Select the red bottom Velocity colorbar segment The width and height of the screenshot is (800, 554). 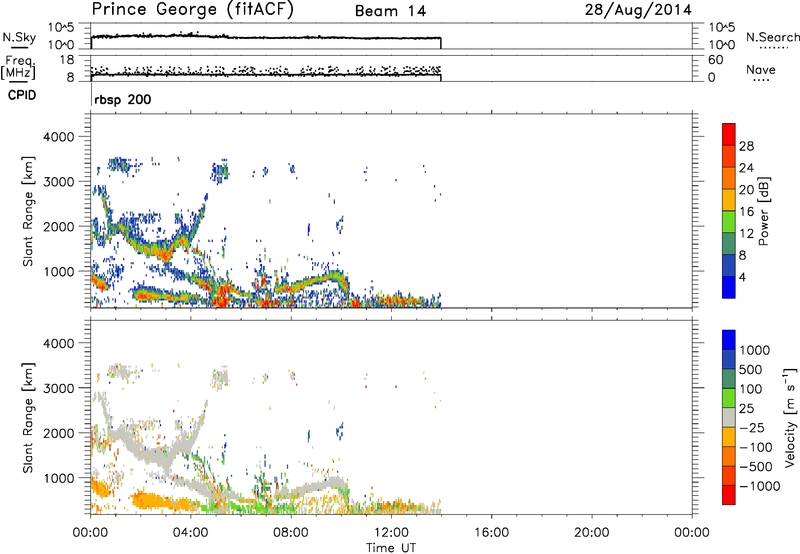pos(729,495)
